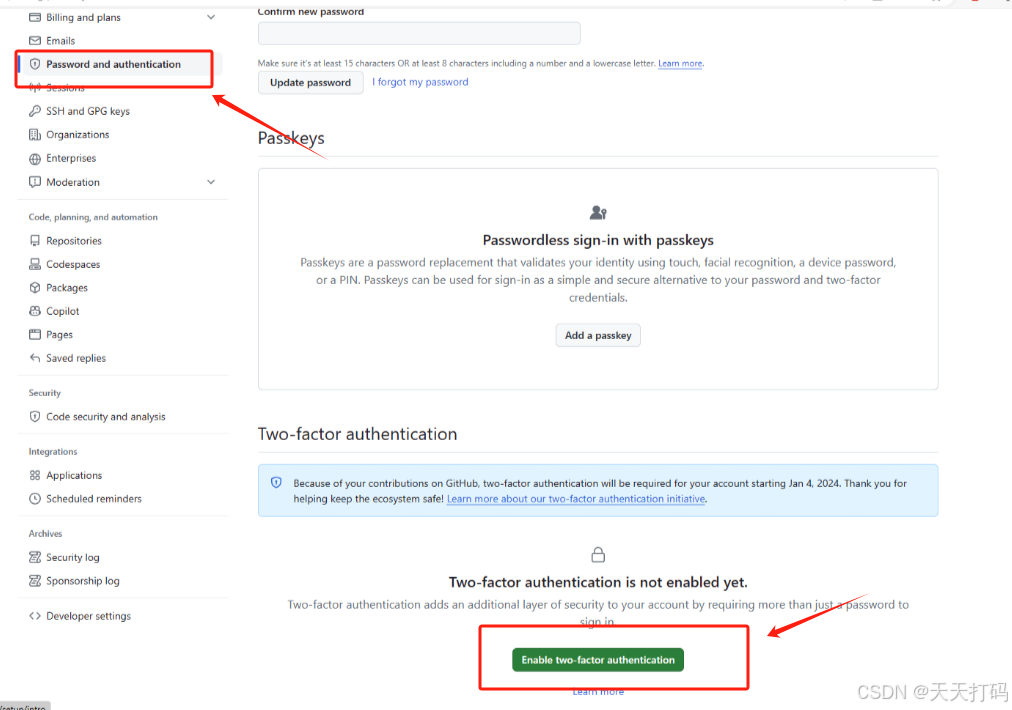
Task: Select the Emails sidebar icon
Action: point(33,40)
